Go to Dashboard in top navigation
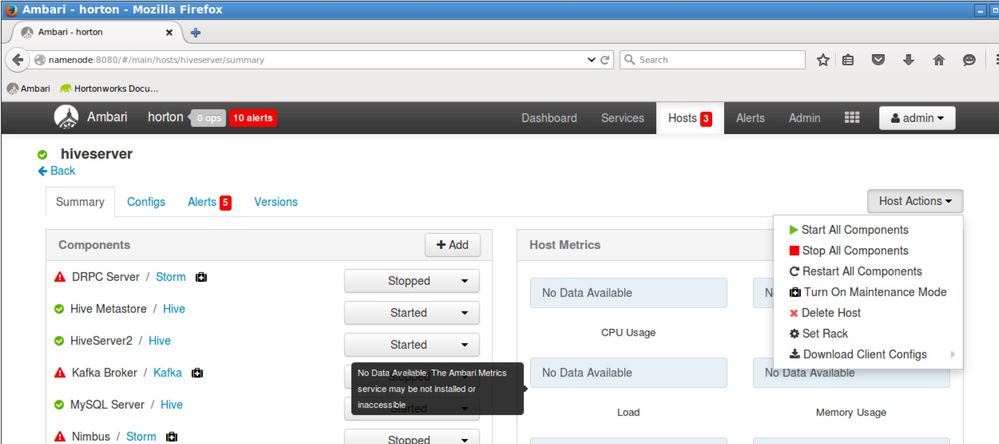 pos(549,118)
